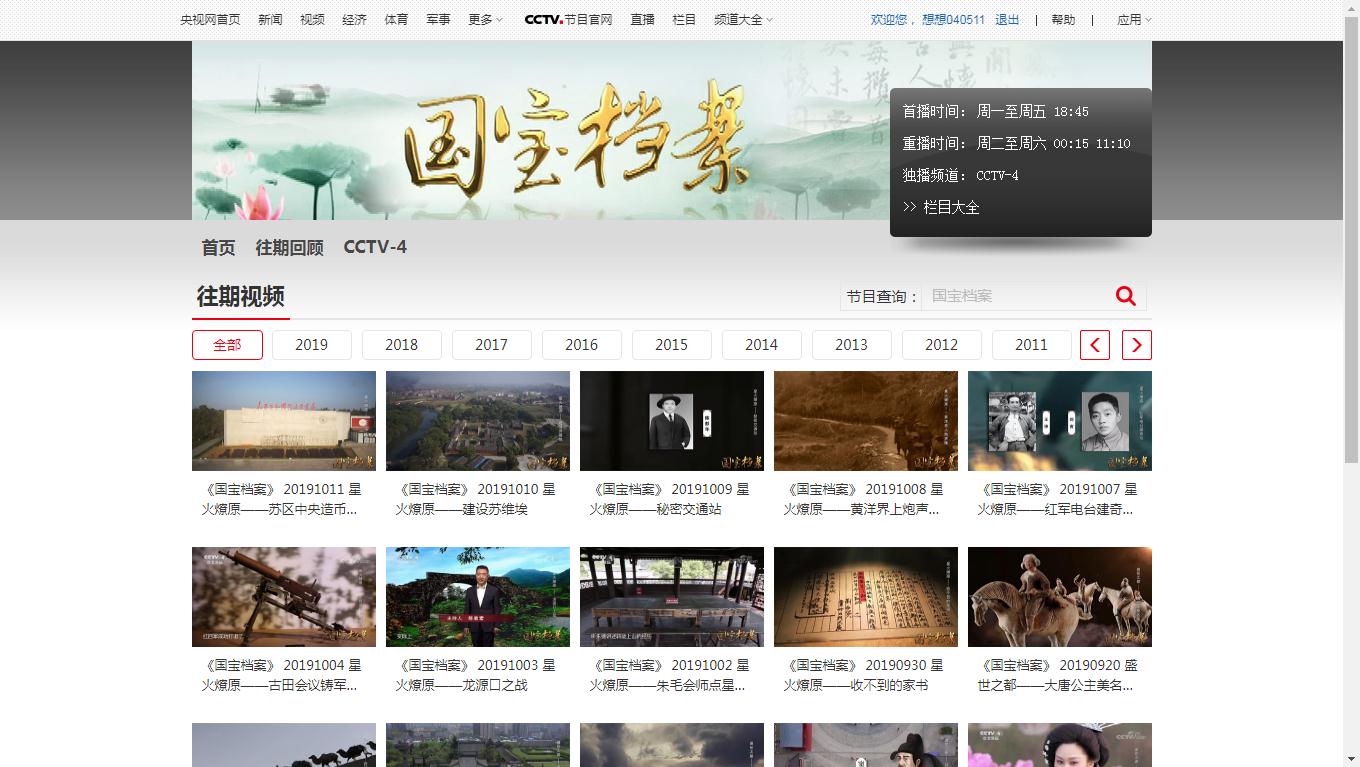The width and height of the screenshot is (1360, 767).
Task: Expand the 更多 dropdown in top navigation
Action: [x=485, y=19]
